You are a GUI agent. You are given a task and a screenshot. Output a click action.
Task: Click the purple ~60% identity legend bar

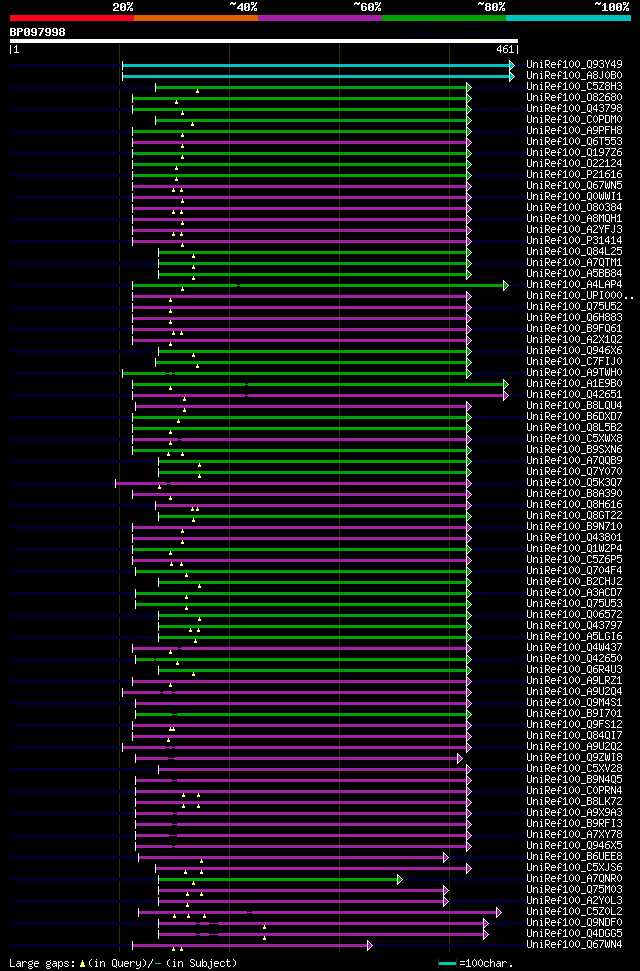pyautogui.click(x=320, y=18)
